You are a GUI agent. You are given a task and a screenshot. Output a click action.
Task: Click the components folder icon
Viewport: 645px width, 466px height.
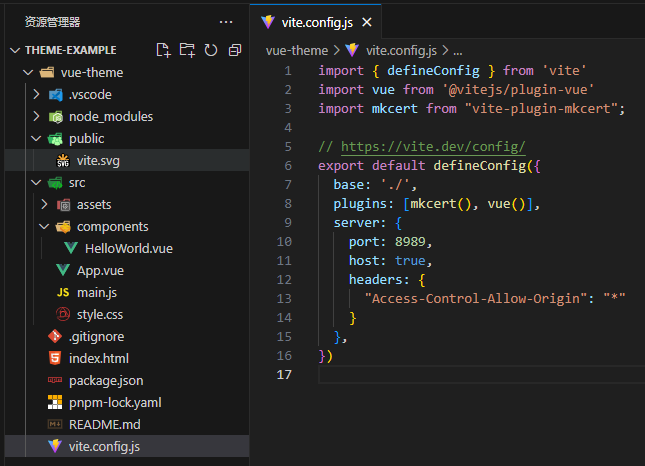pos(63,227)
